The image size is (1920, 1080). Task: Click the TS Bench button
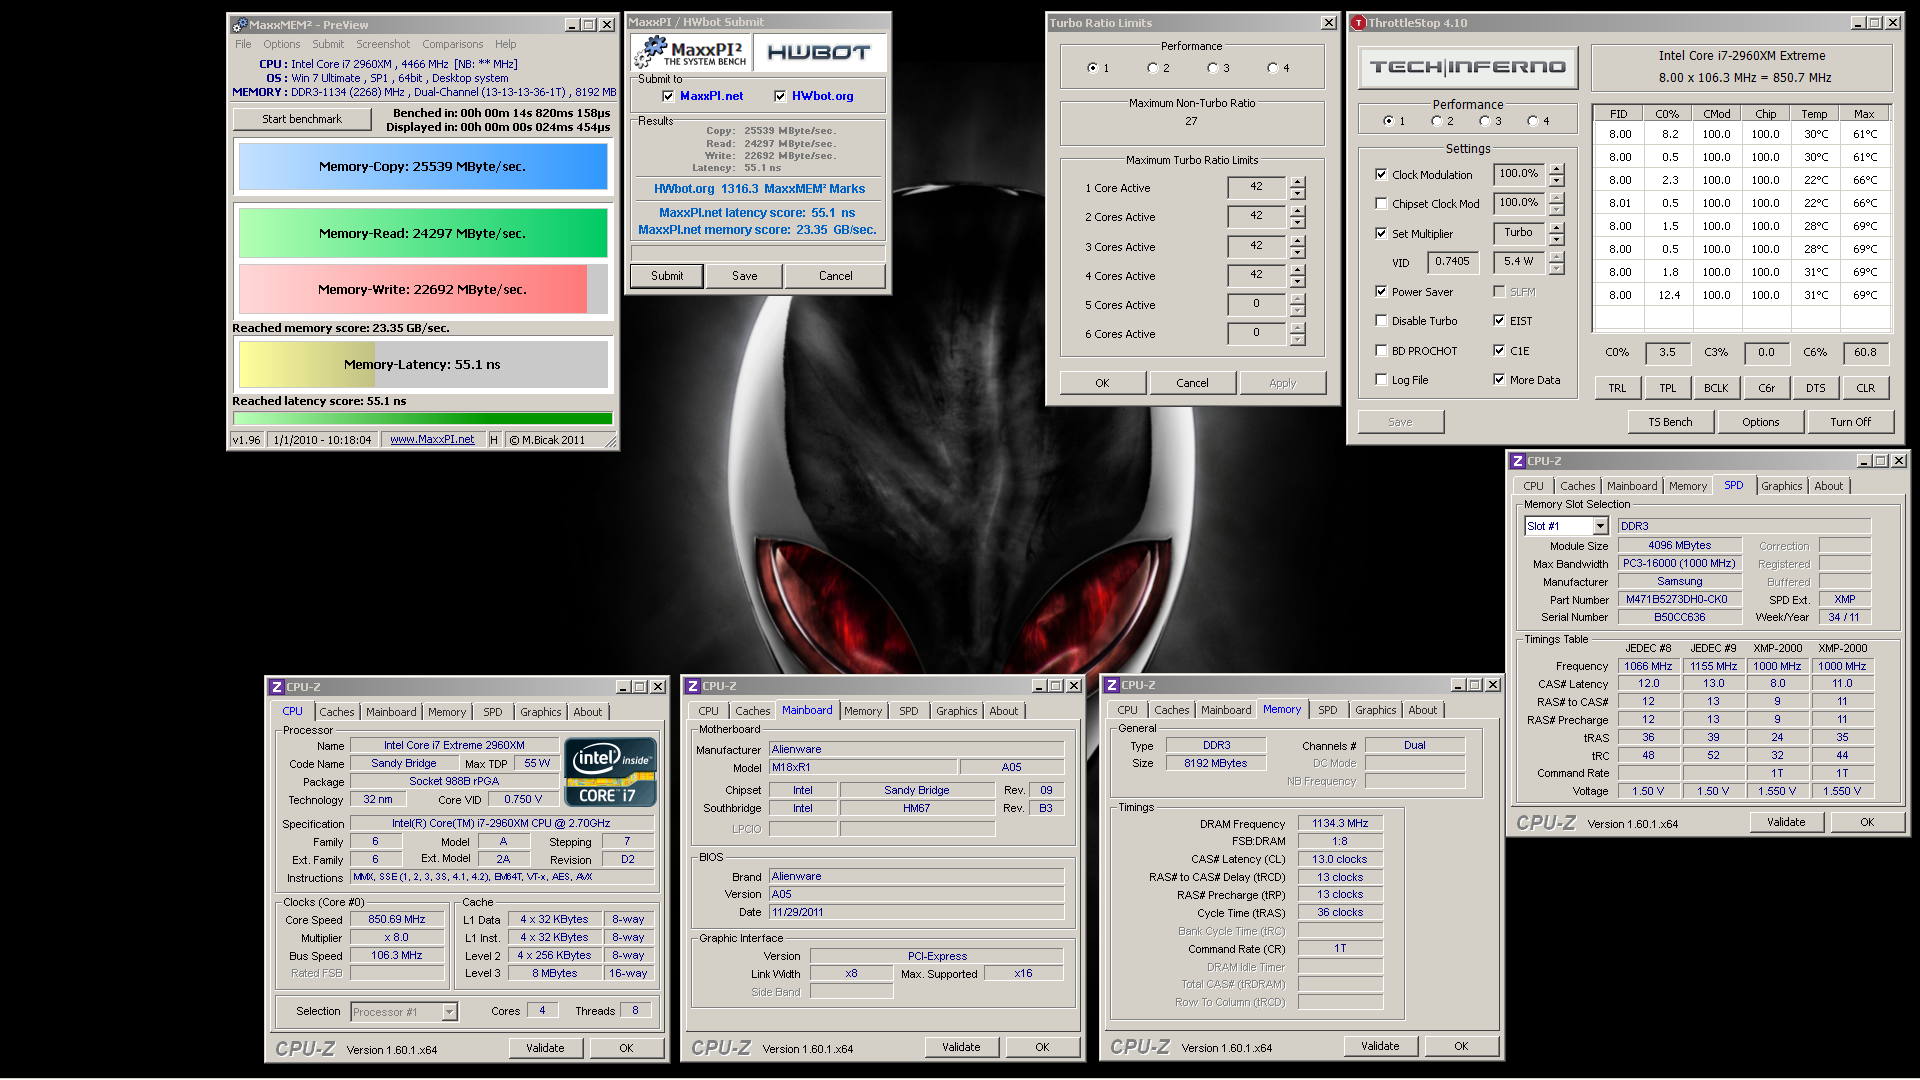click(1670, 422)
